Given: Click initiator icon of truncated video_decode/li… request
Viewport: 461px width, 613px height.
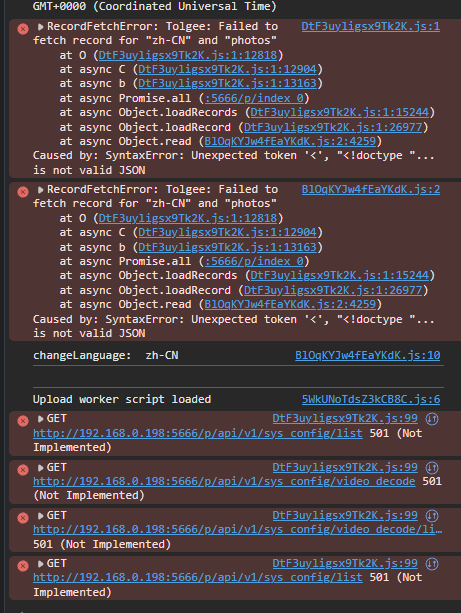Looking at the screenshot, I should click(432, 516).
